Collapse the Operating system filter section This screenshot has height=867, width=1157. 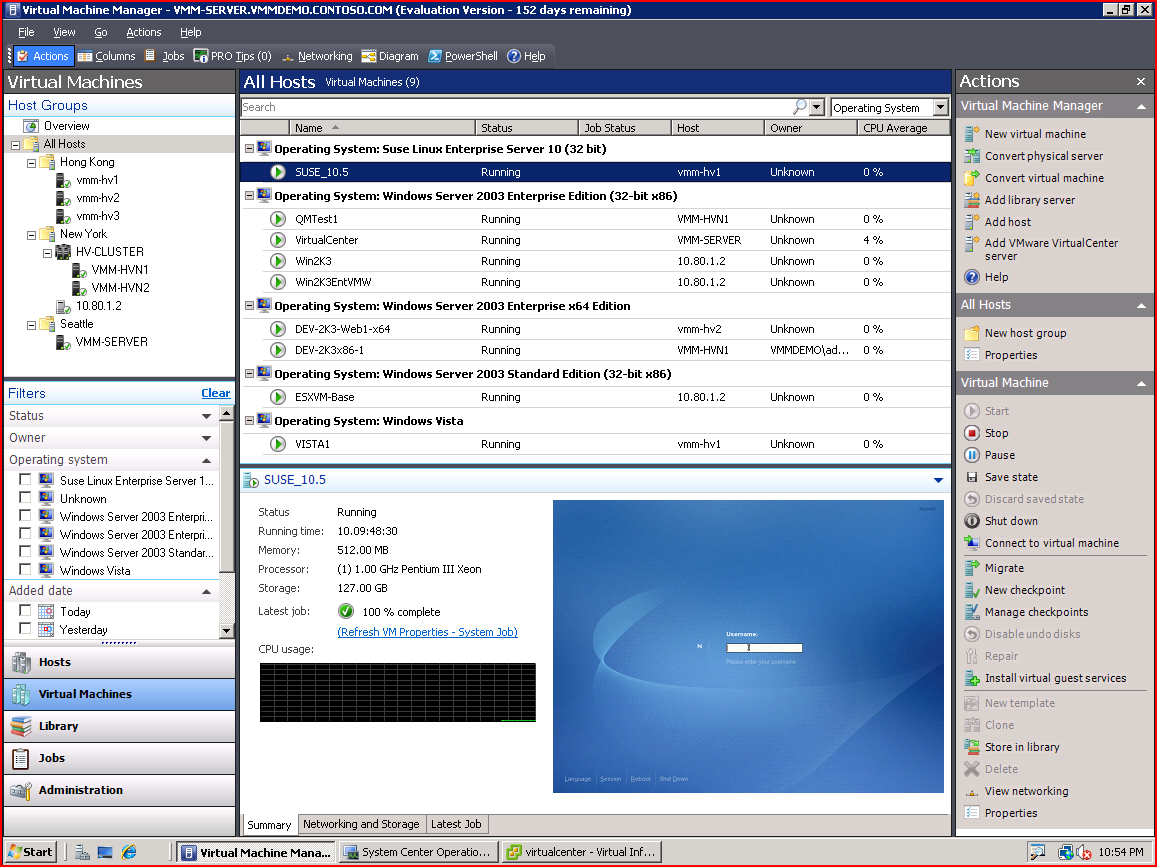point(207,460)
